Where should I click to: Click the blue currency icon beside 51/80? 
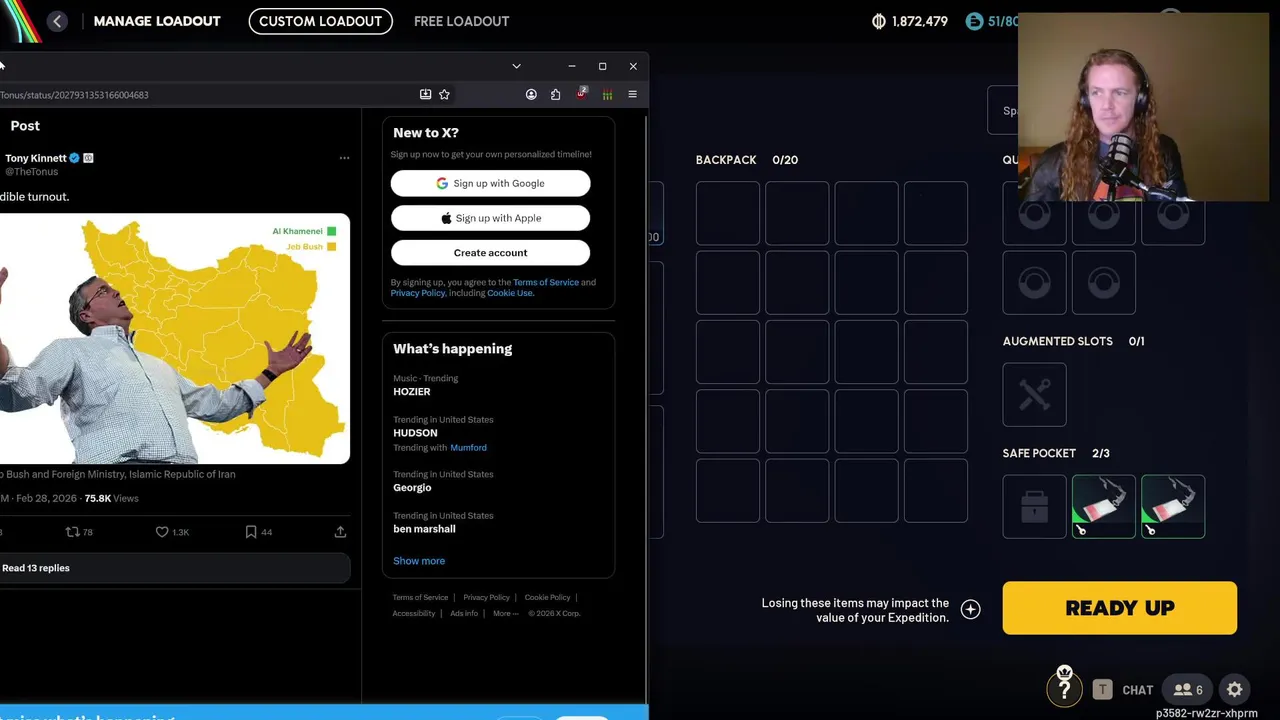coord(974,21)
